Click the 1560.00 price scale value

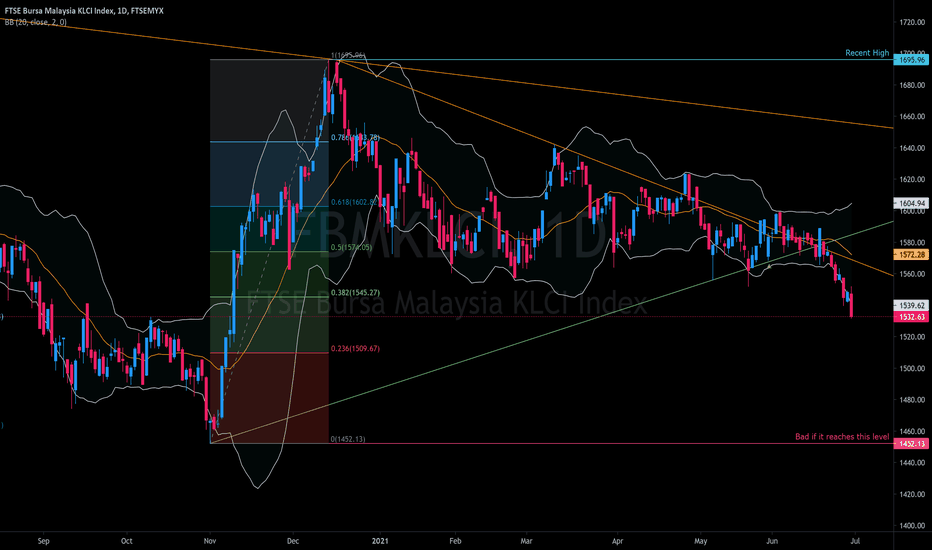[x=912, y=274]
